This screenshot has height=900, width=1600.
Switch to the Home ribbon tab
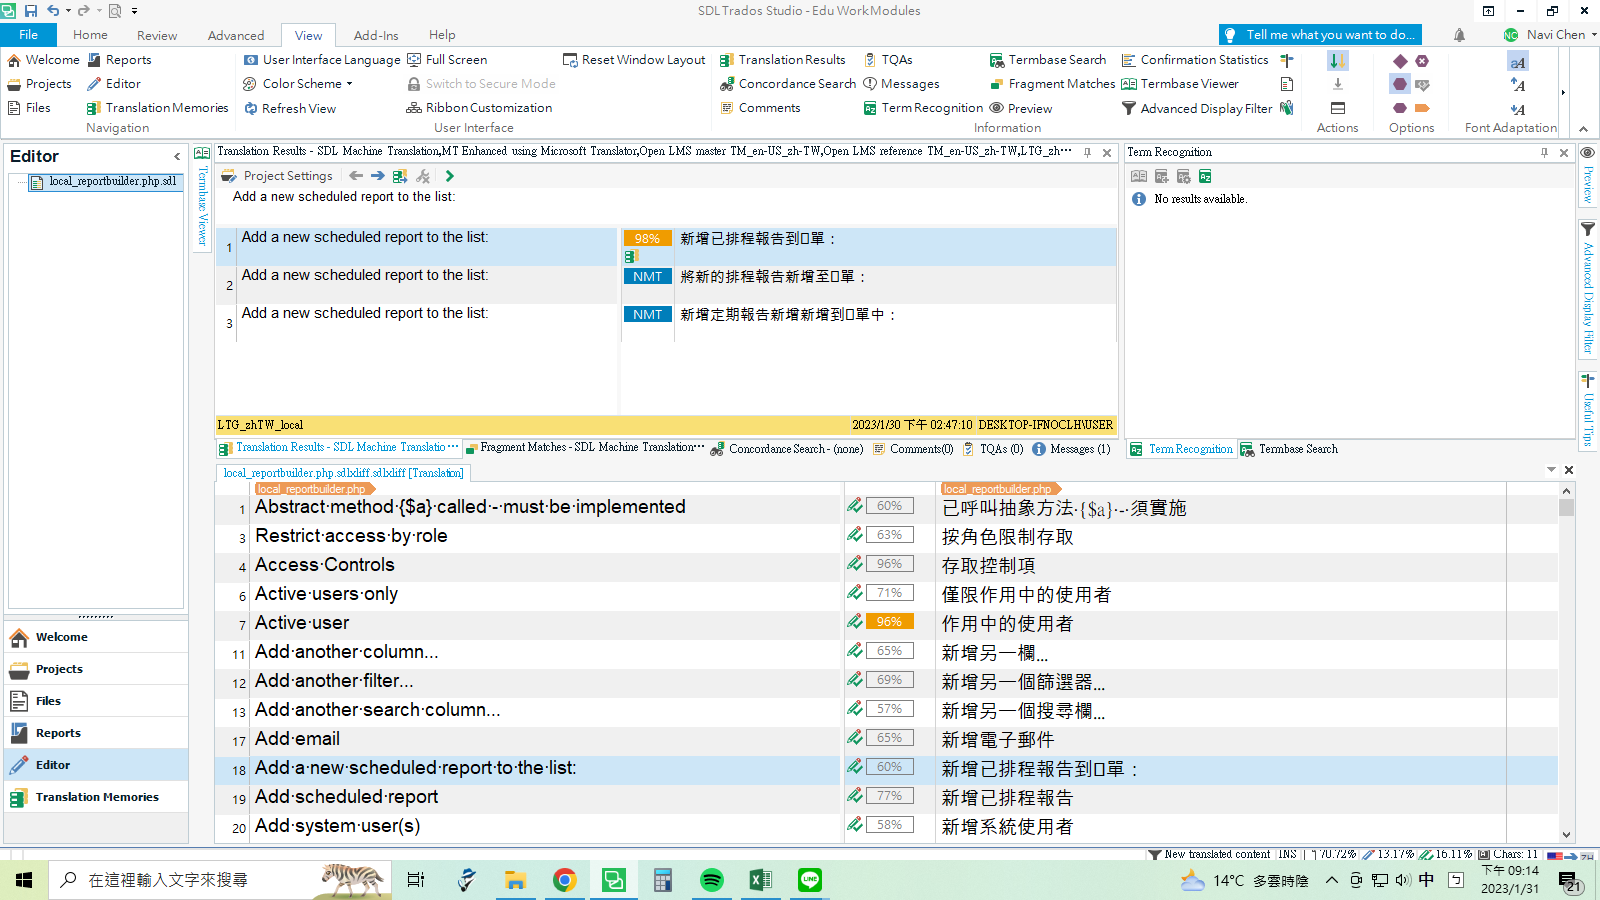[x=90, y=35]
